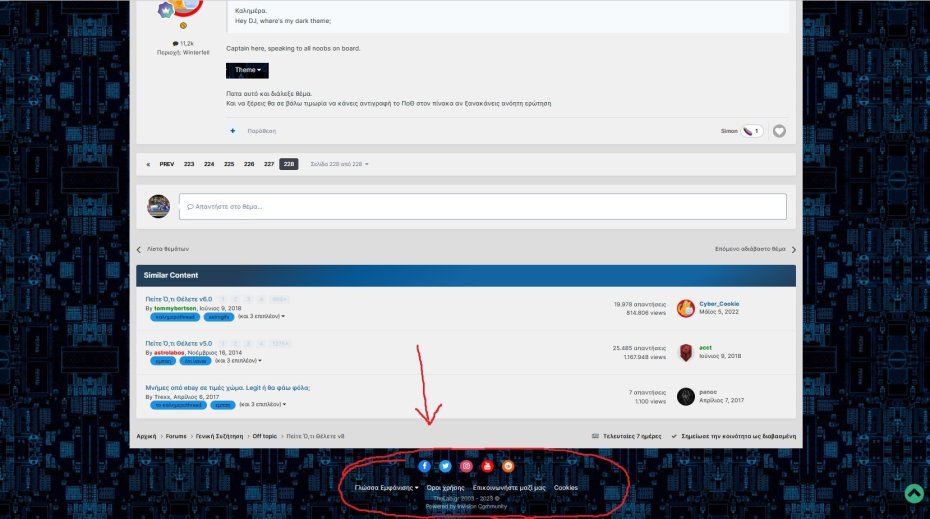Open aoet's profile name link
The image size is (930, 519).
pyautogui.click(x=705, y=348)
